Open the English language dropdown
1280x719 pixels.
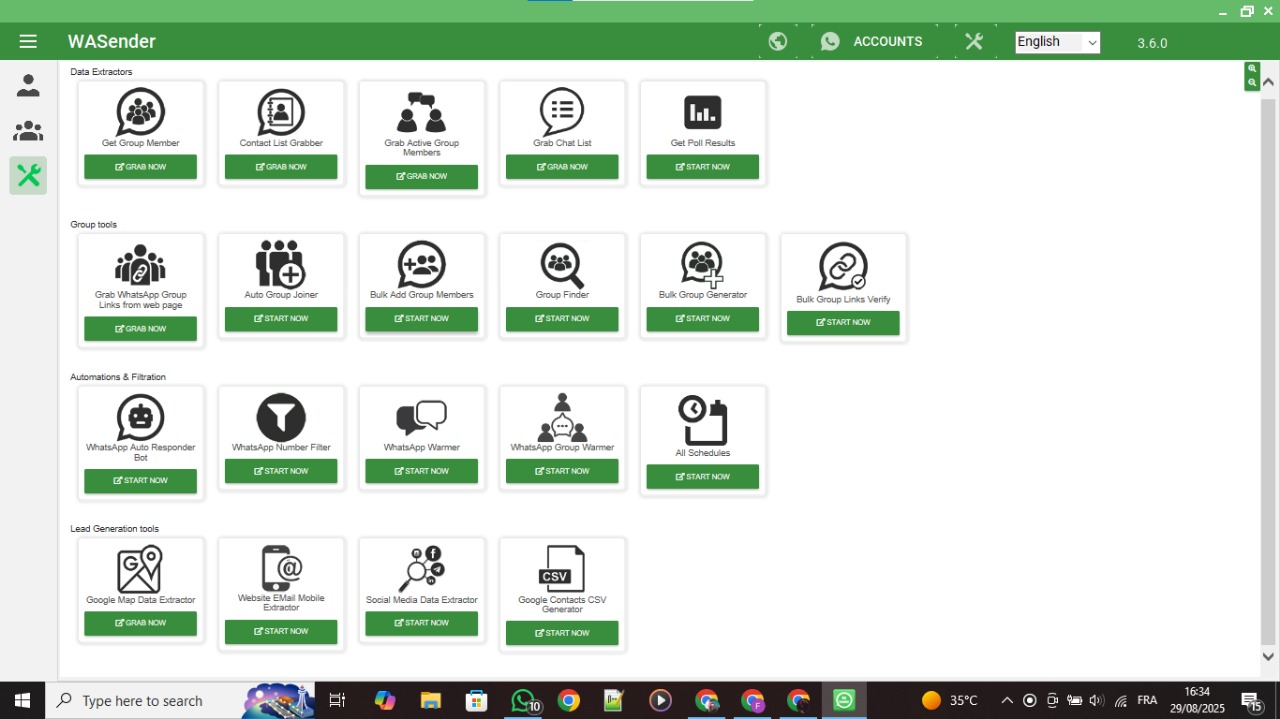[1057, 42]
